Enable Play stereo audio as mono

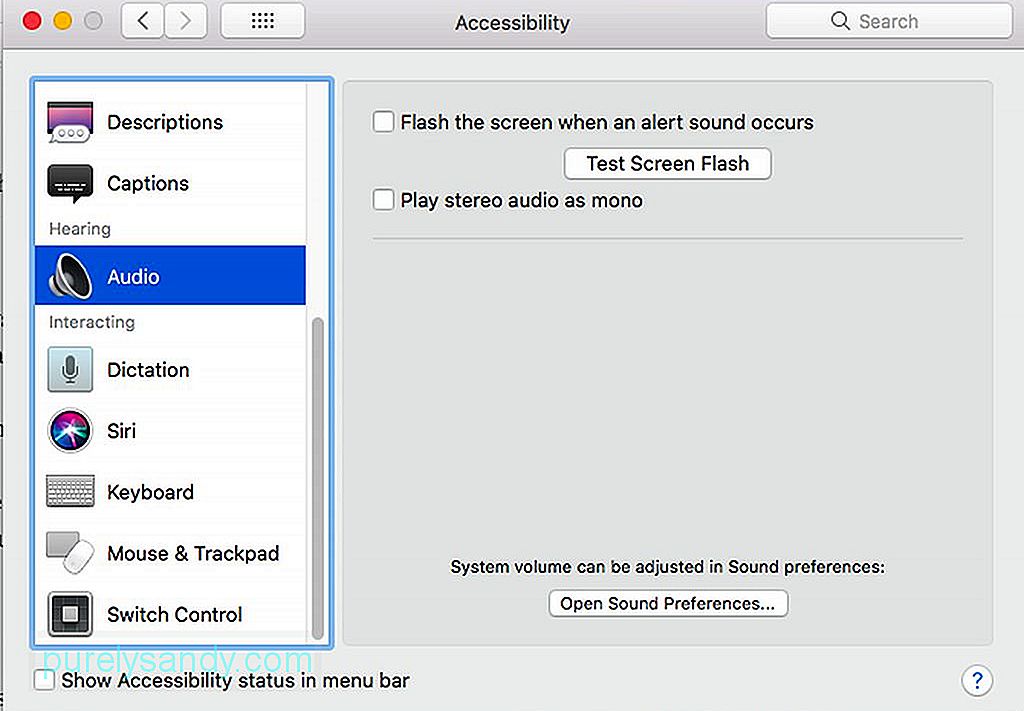pyautogui.click(x=383, y=200)
